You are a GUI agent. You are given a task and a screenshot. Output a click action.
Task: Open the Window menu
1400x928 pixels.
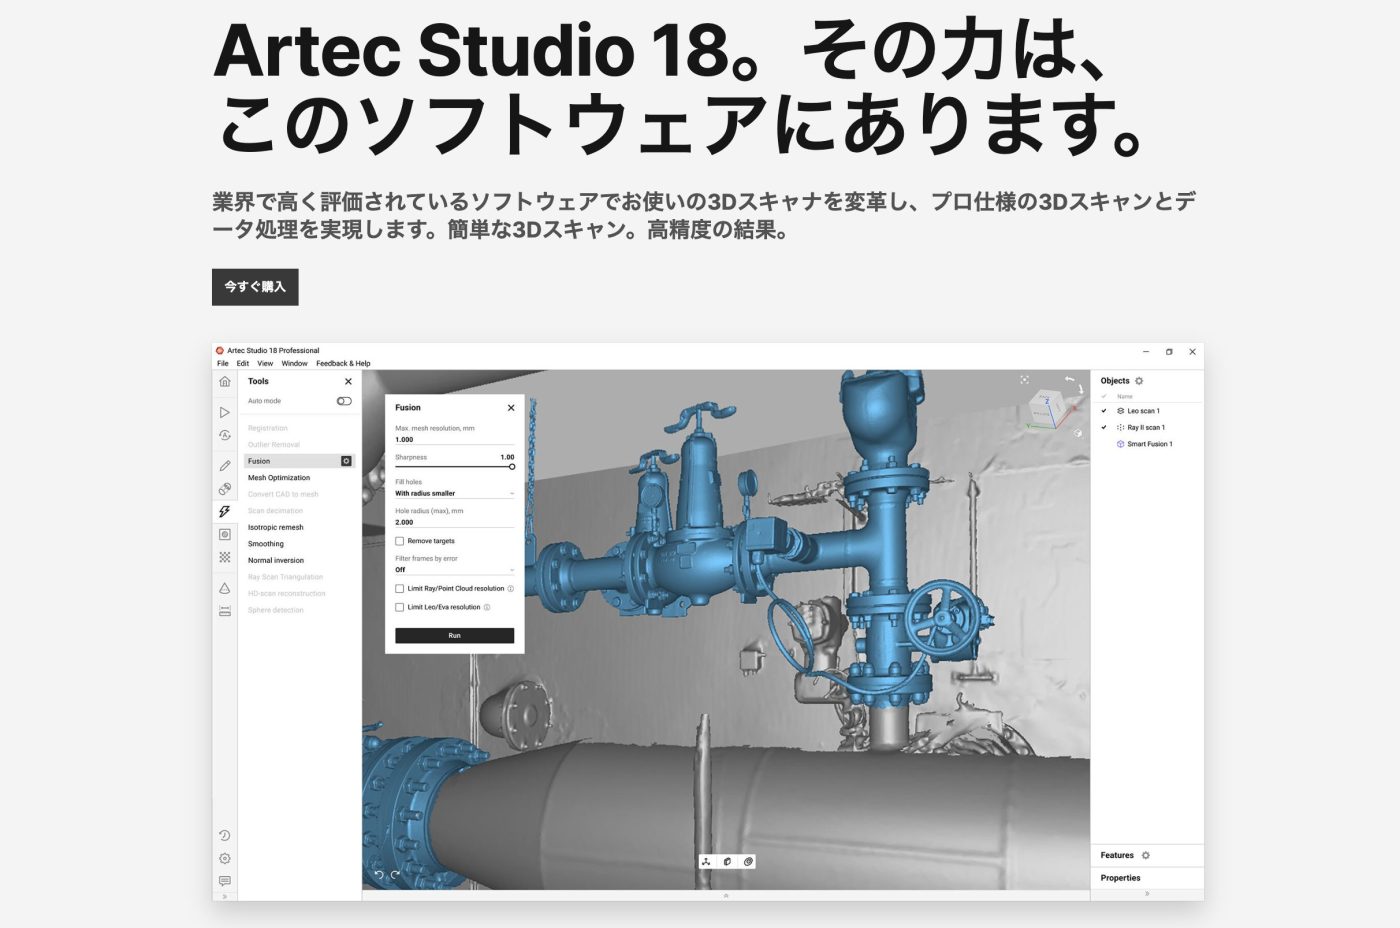[x=295, y=364]
